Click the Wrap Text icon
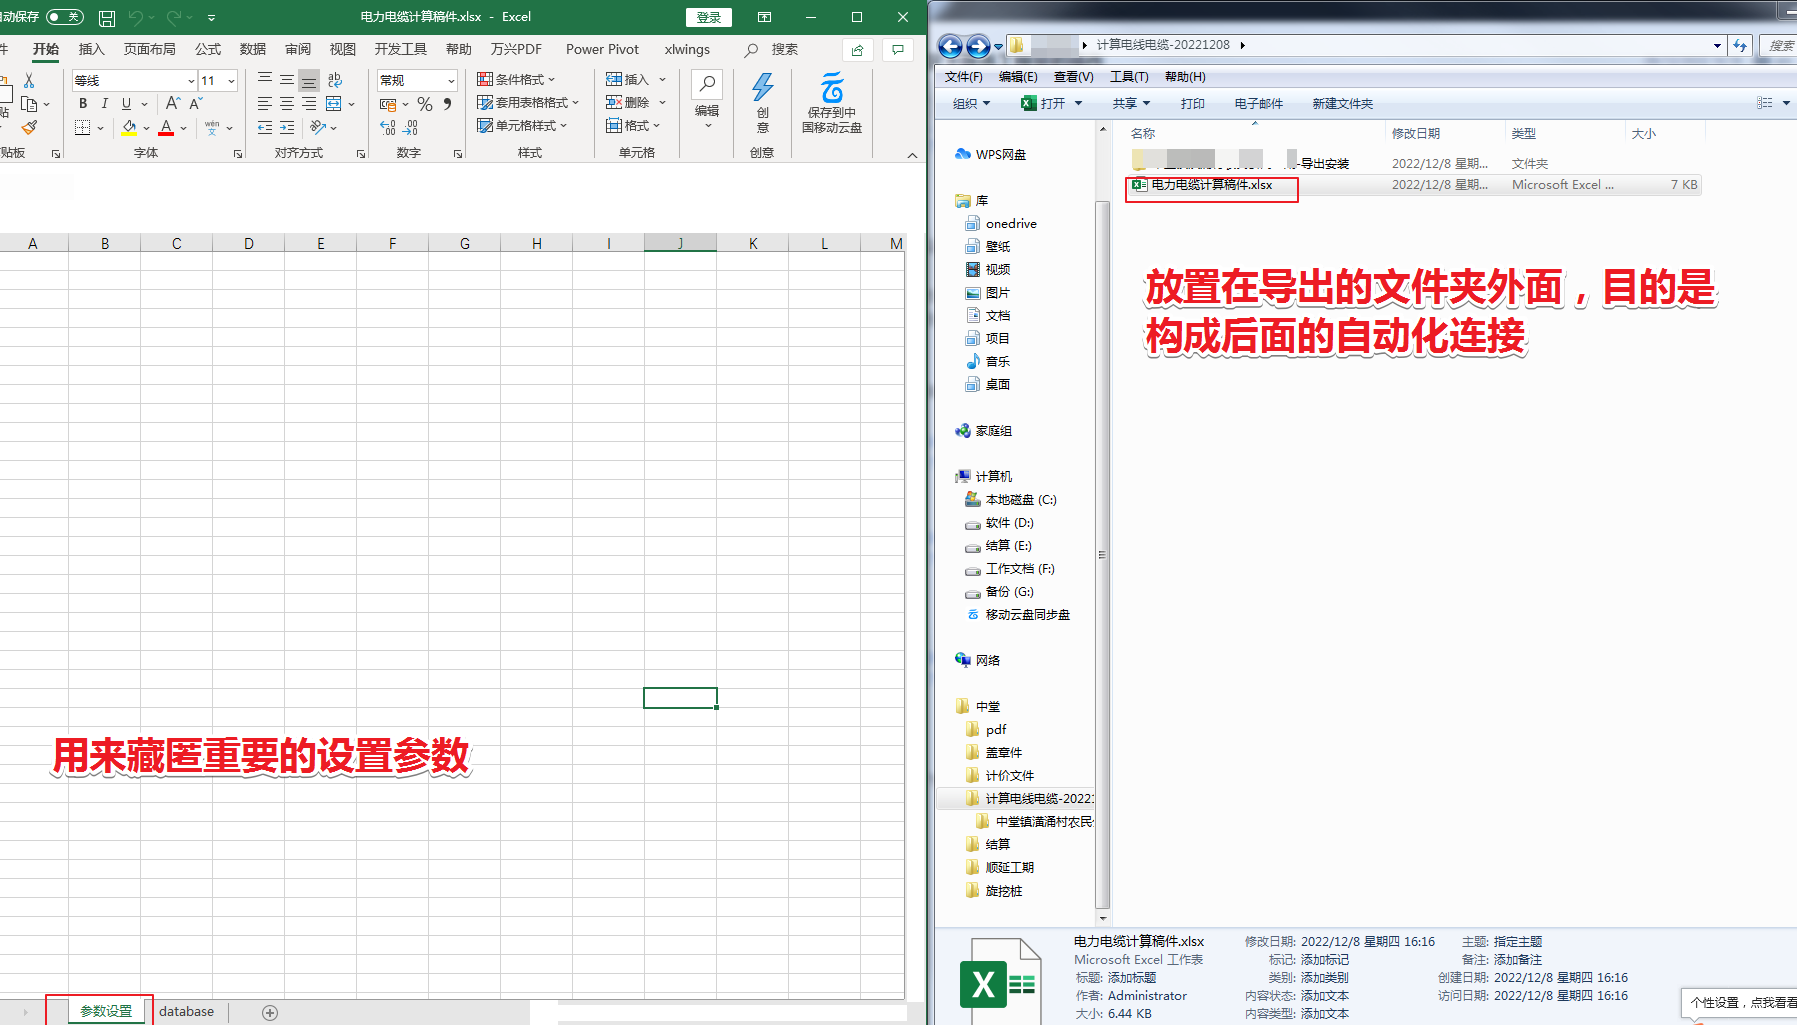The width and height of the screenshot is (1797, 1025). [335, 80]
